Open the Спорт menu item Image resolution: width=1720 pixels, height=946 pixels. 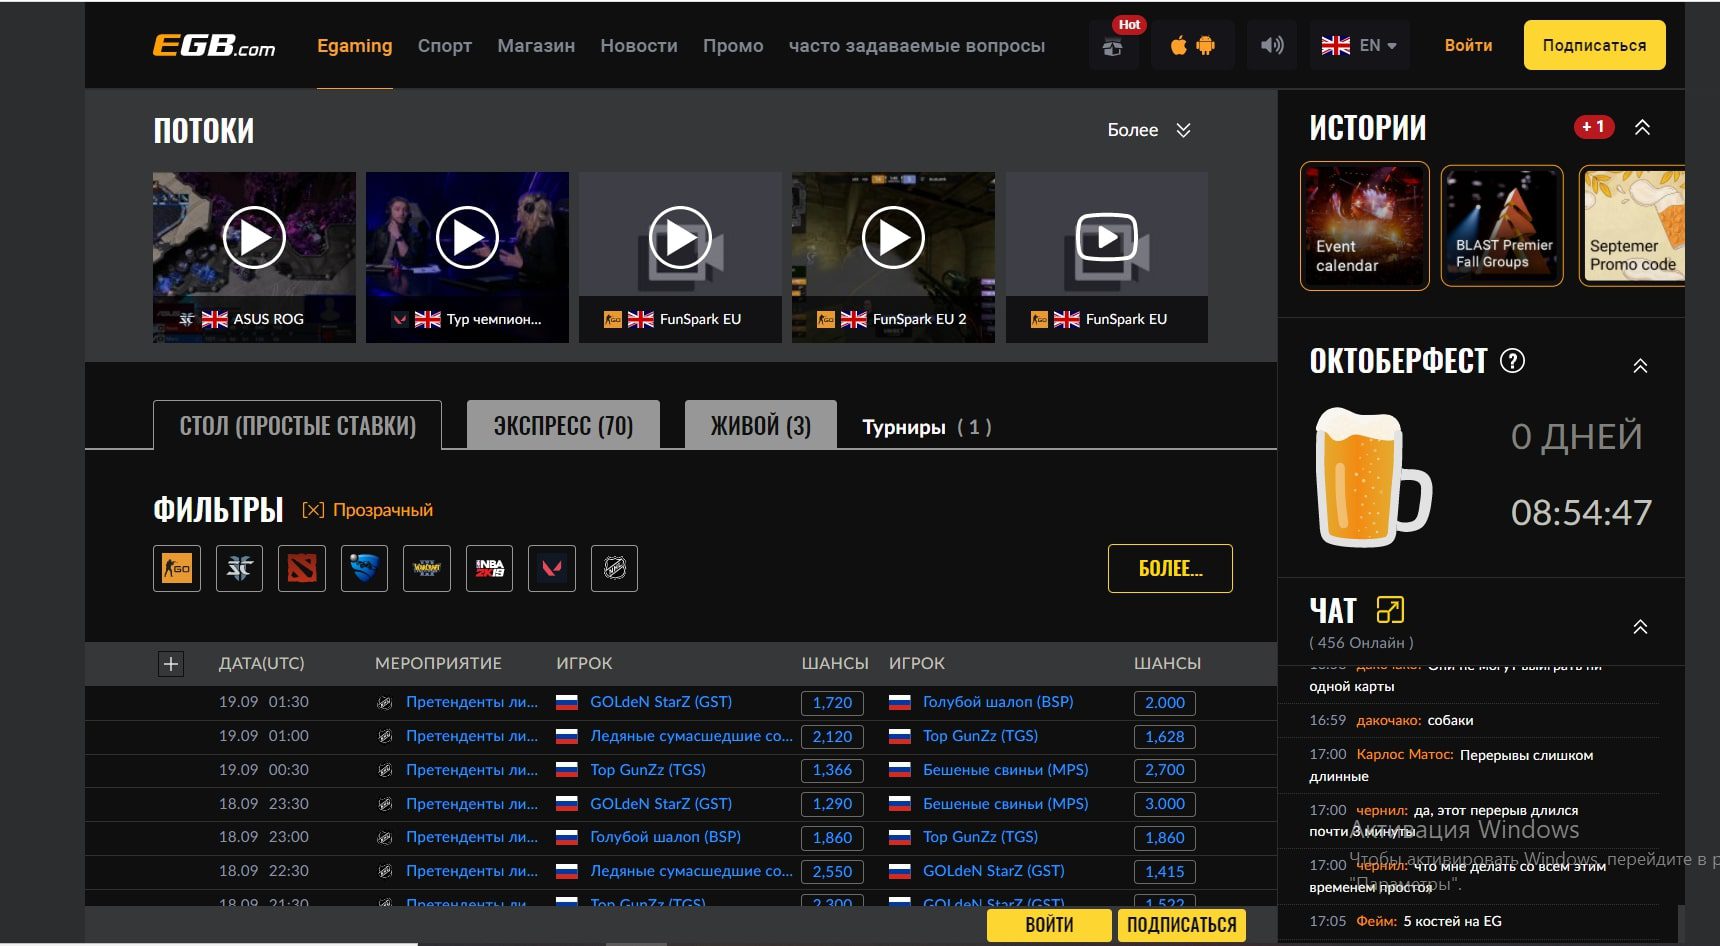444,46
